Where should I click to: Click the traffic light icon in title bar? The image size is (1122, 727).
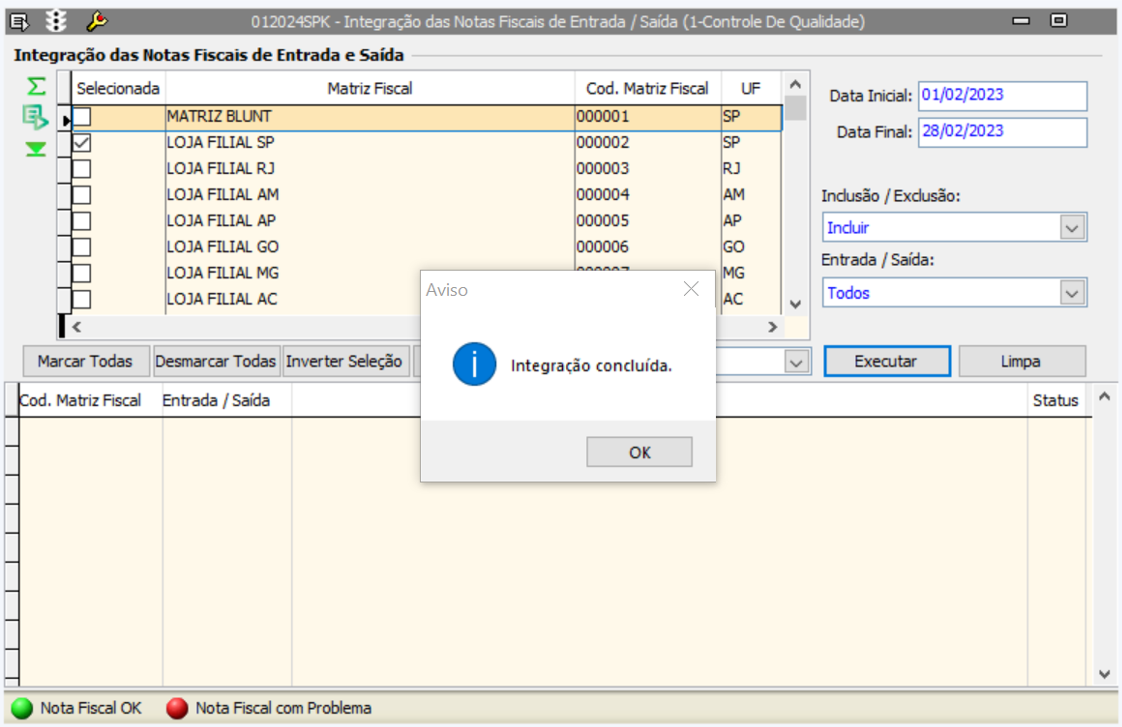point(56,20)
